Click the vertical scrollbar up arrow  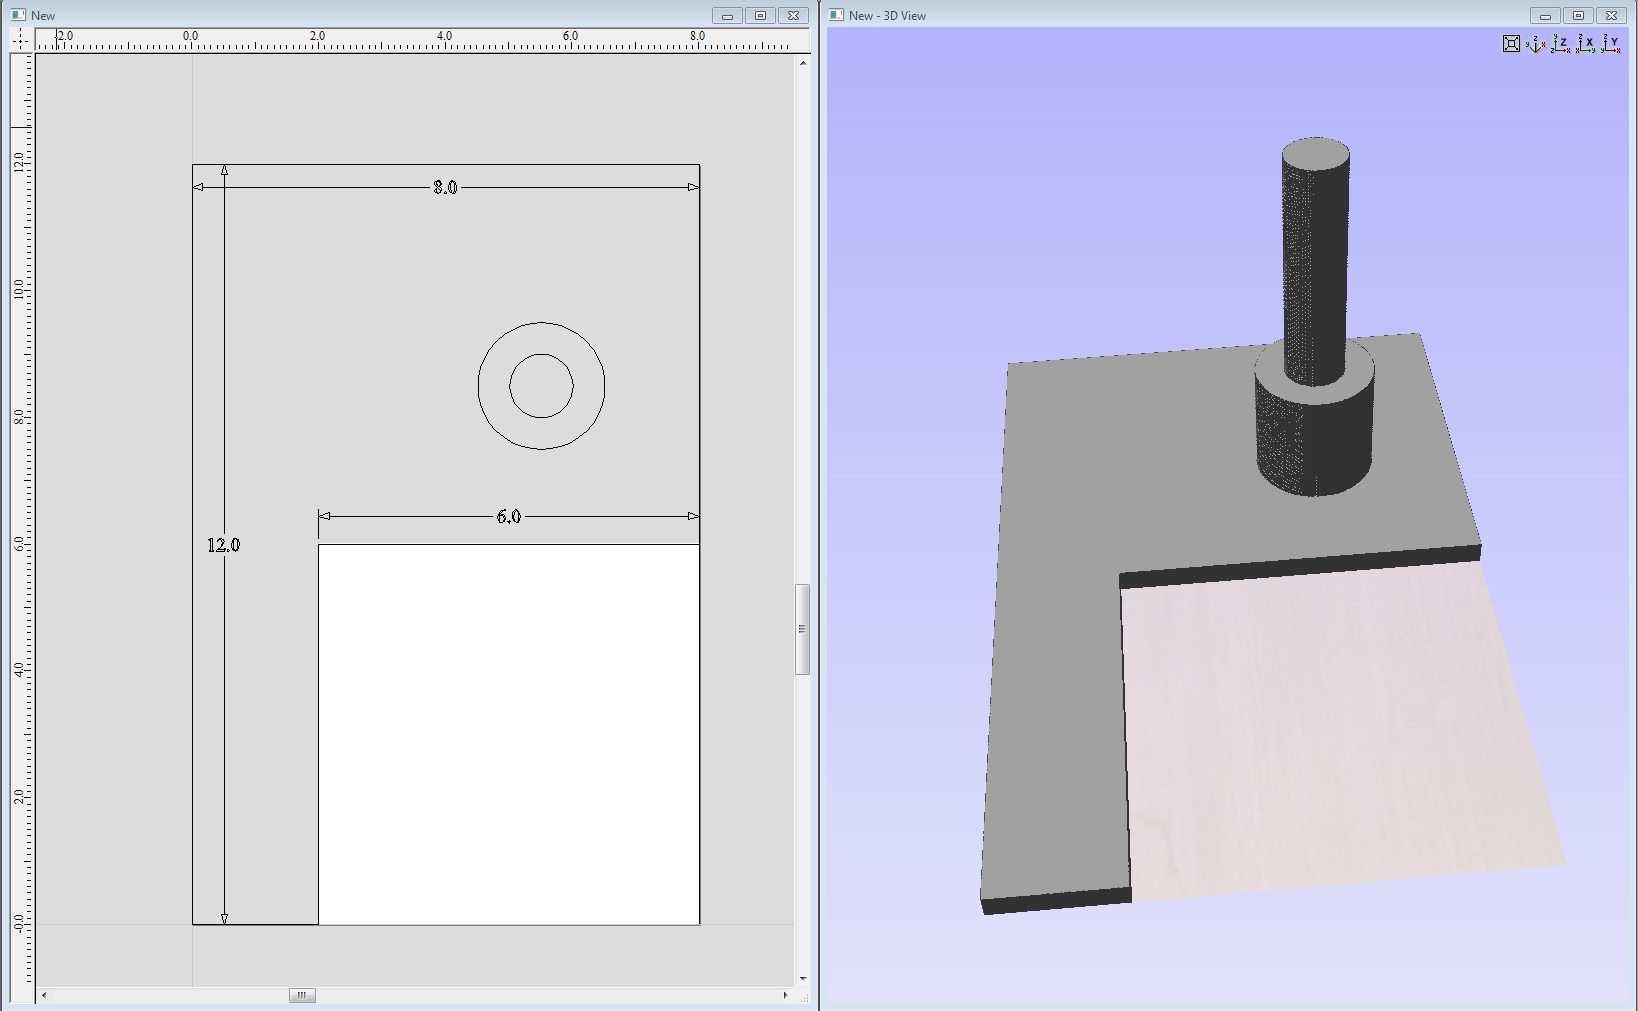click(802, 63)
